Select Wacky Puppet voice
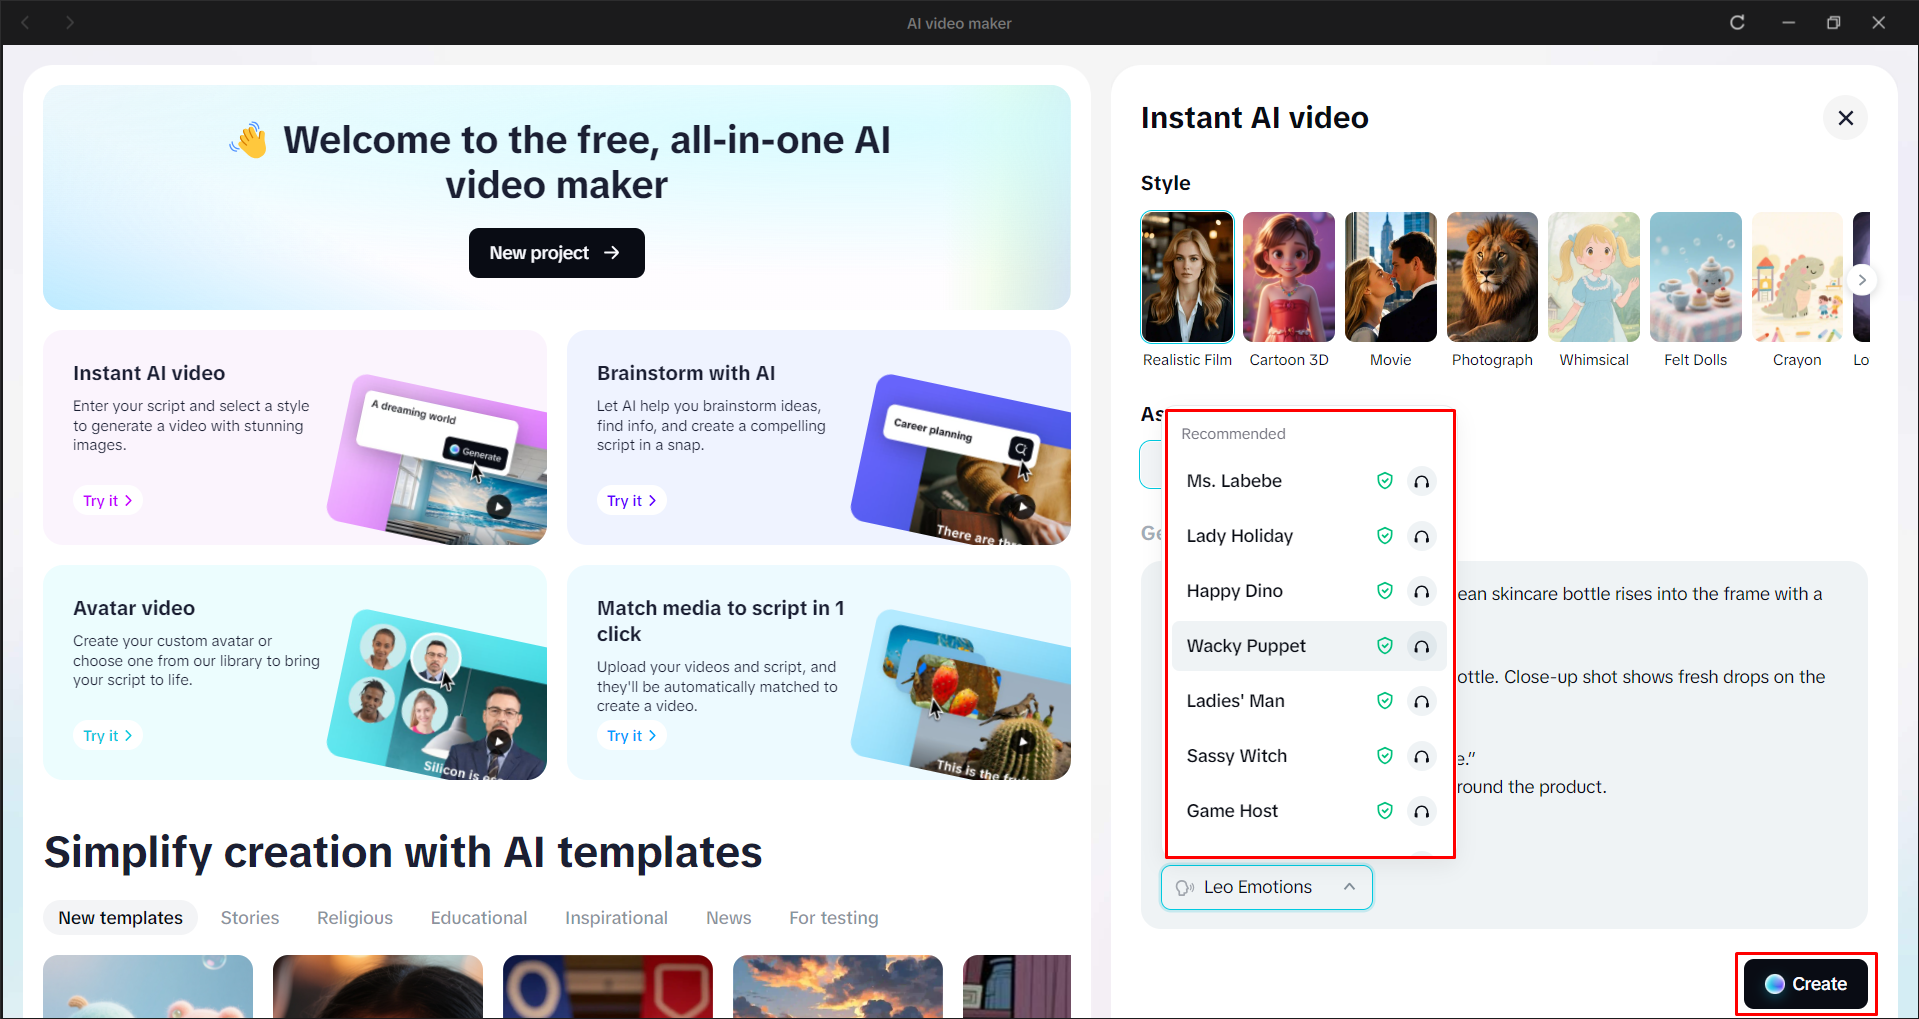The height and width of the screenshot is (1019, 1919). coord(1309,646)
